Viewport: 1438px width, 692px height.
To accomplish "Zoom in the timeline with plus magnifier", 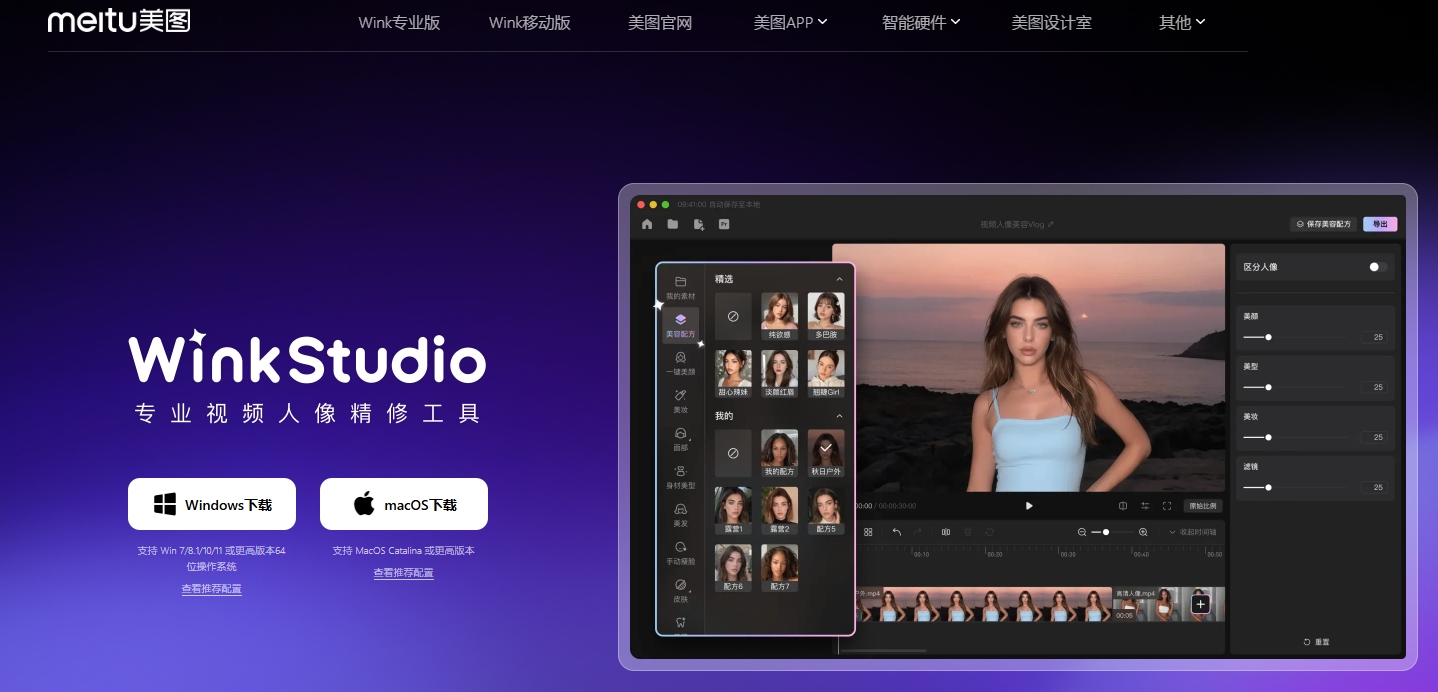I will pos(1143,532).
